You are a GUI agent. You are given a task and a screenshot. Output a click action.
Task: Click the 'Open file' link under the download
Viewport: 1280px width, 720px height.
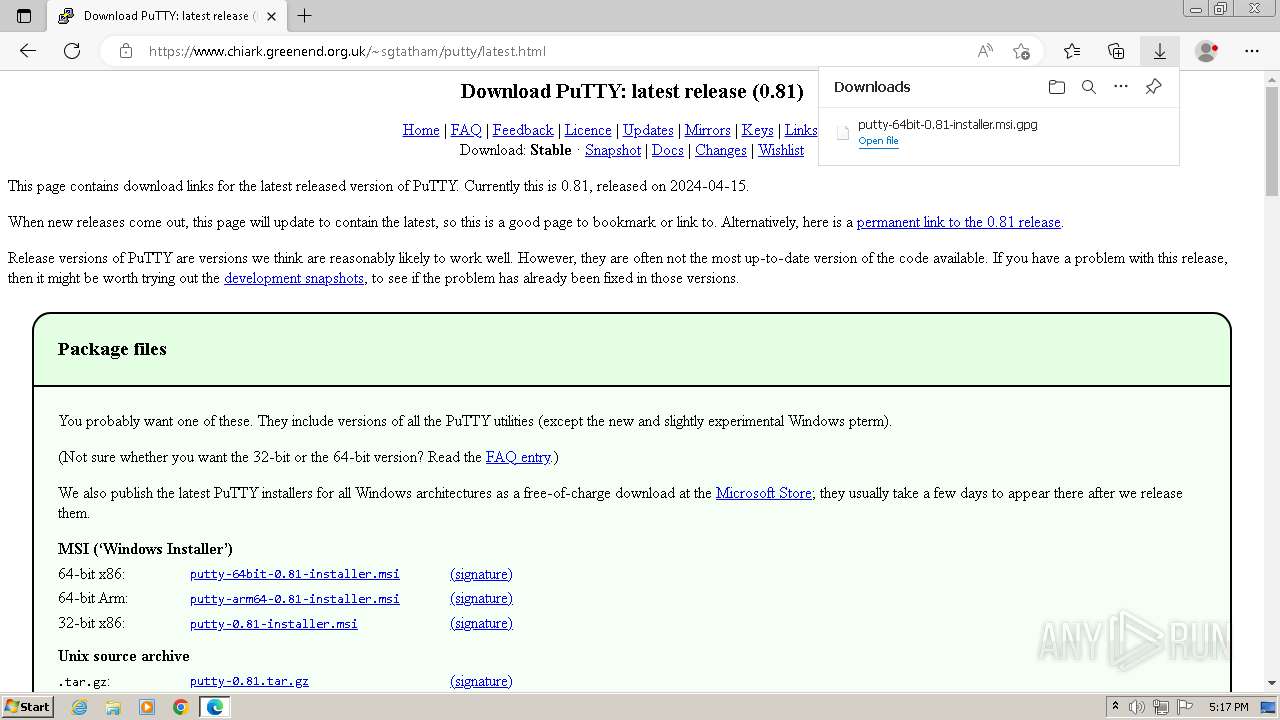point(878,141)
